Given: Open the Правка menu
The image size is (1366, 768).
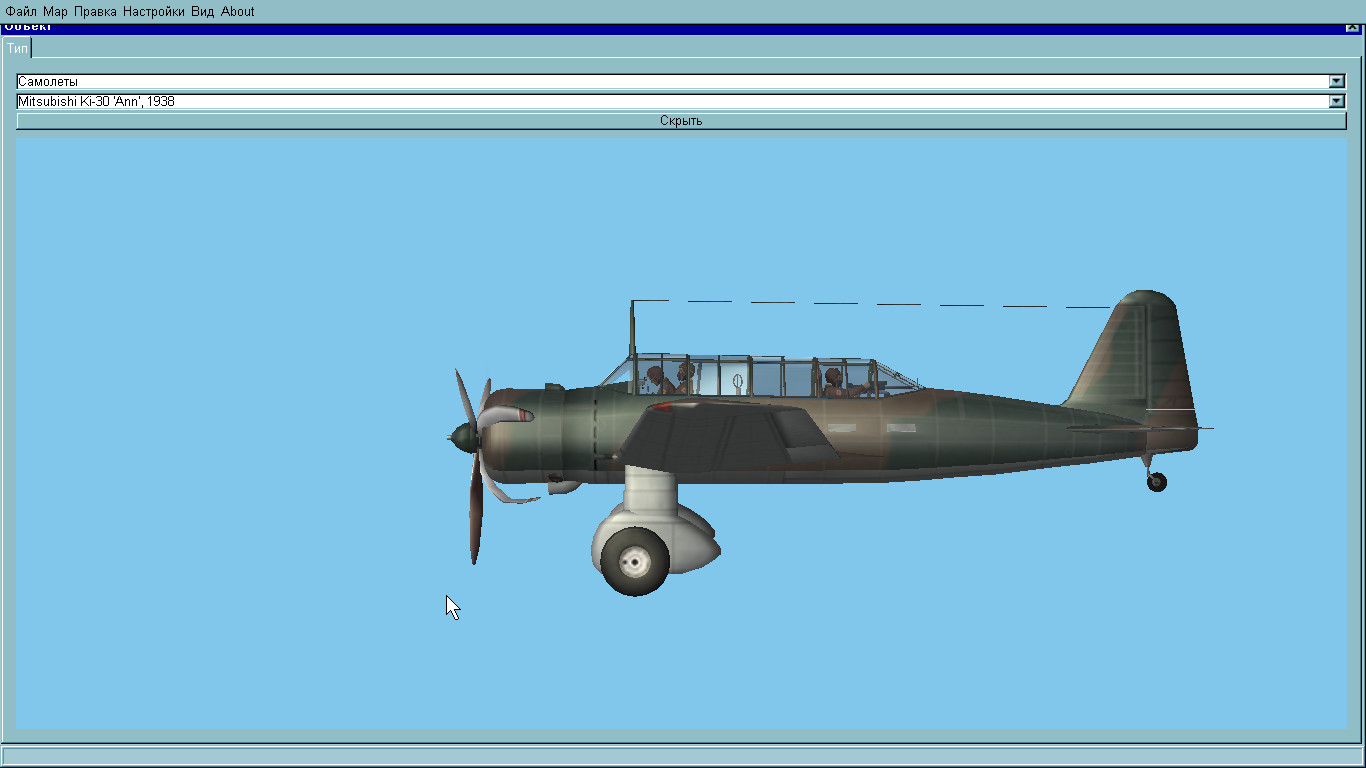Looking at the screenshot, I should [x=95, y=12].
